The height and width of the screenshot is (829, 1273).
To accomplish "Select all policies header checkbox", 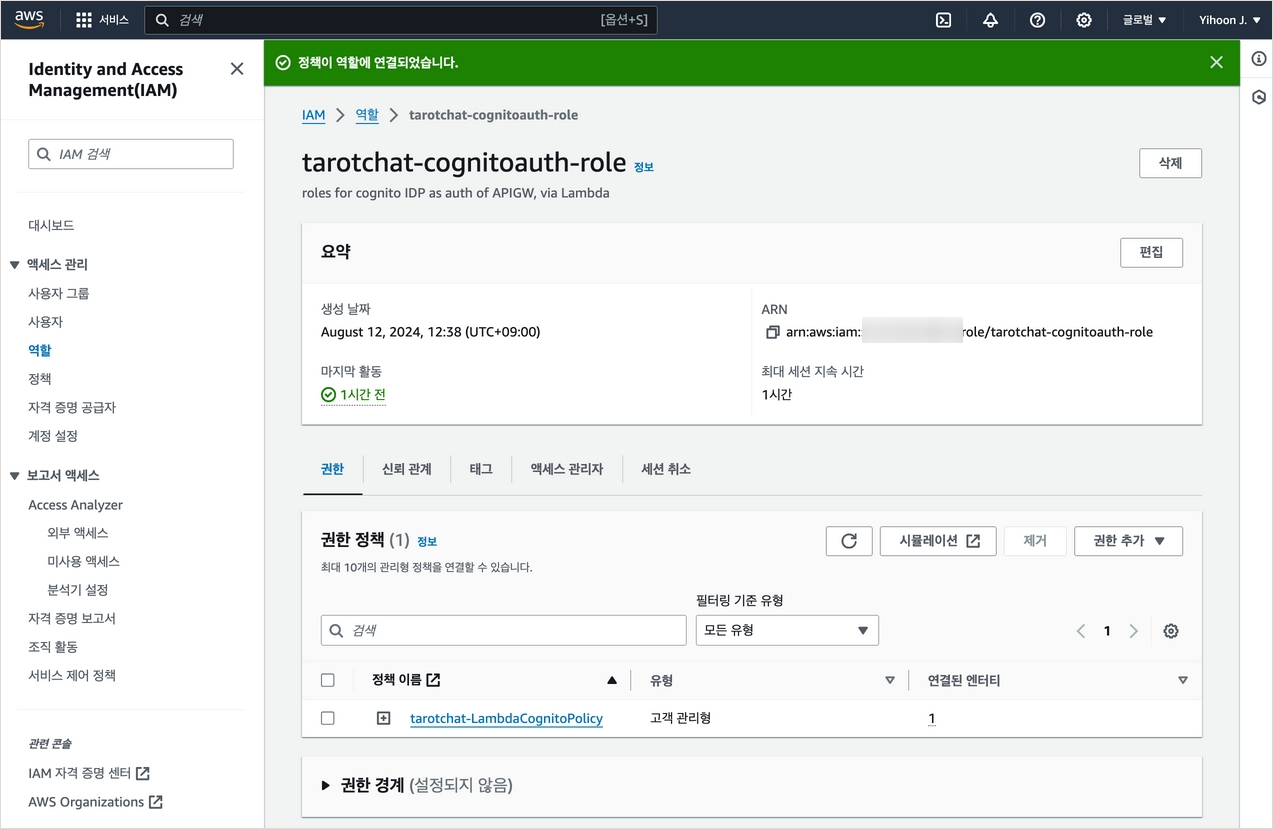I will pyautogui.click(x=328, y=680).
